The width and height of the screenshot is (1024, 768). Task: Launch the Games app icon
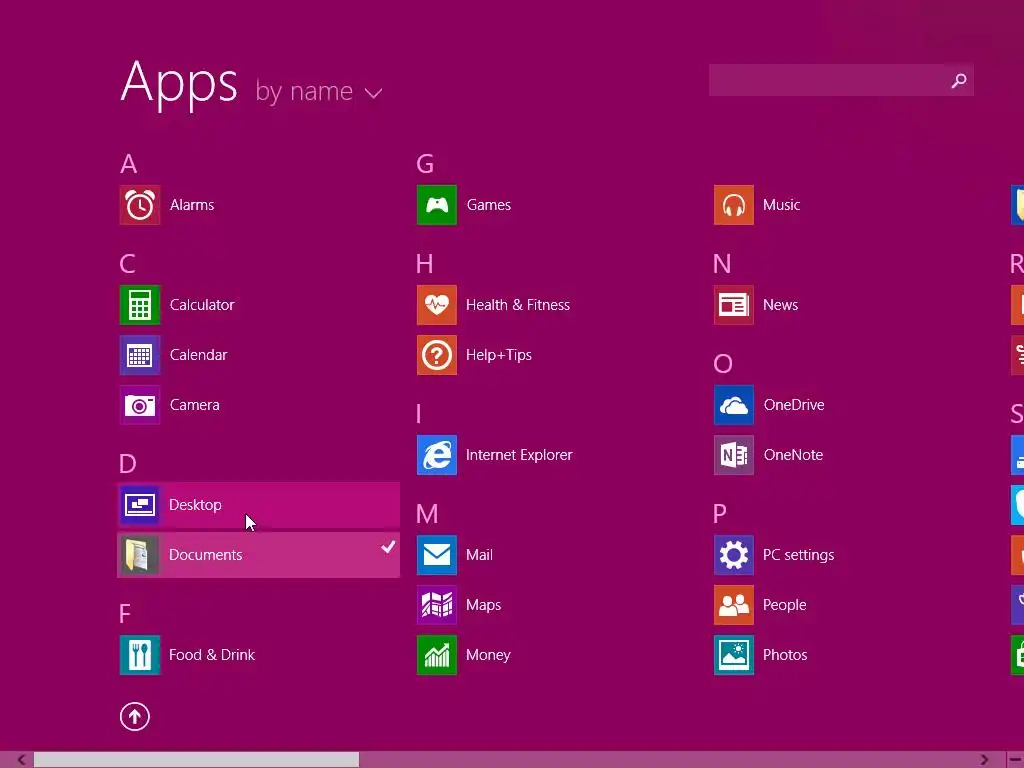[437, 205]
